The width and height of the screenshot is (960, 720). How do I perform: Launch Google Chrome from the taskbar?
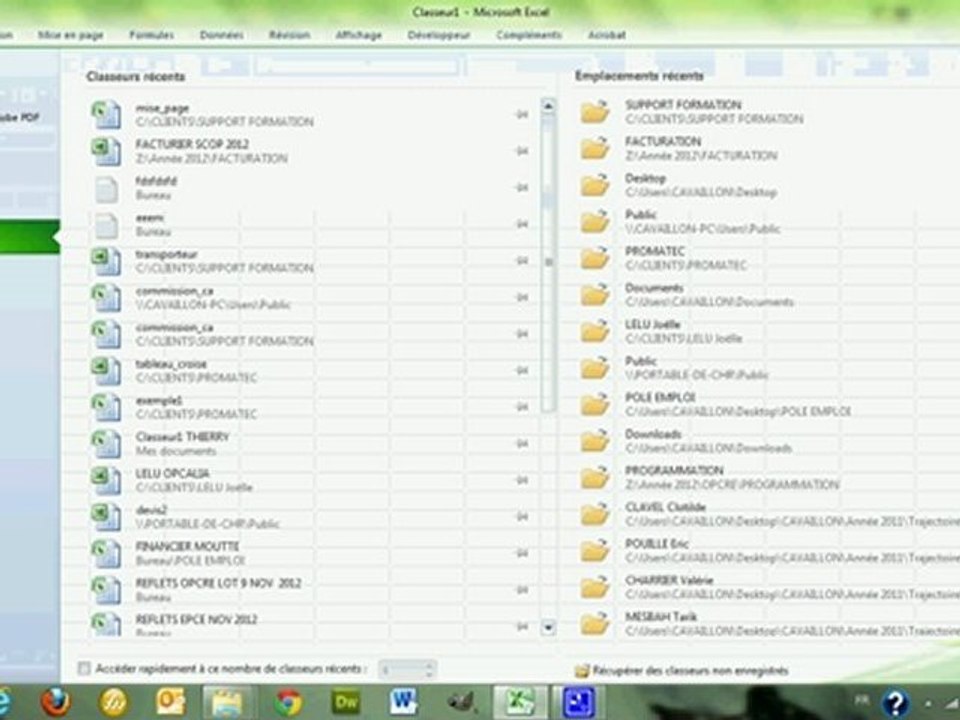[x=288, y=702]
